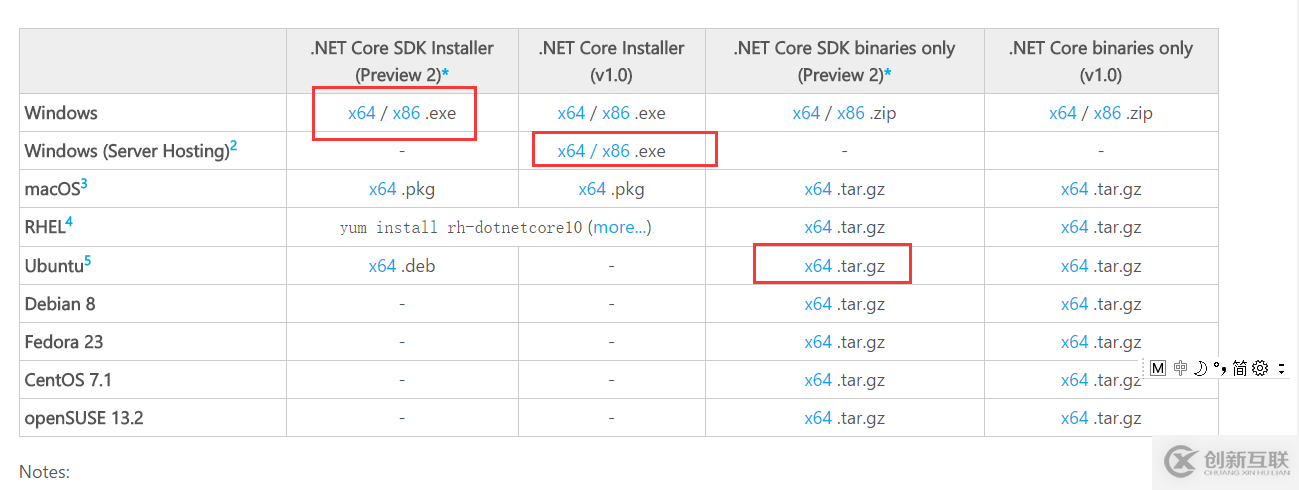Viewport: 1299px width, 490px height.
Task: Download Windows x86 SDK Installer .exe
Action: [x=406, y=113]
